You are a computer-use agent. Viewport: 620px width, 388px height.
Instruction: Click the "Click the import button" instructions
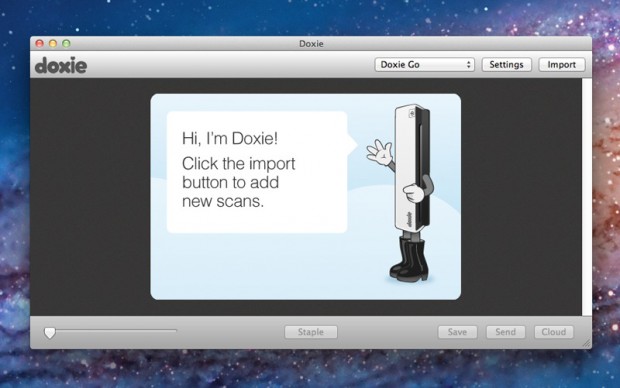click(238, 182)
